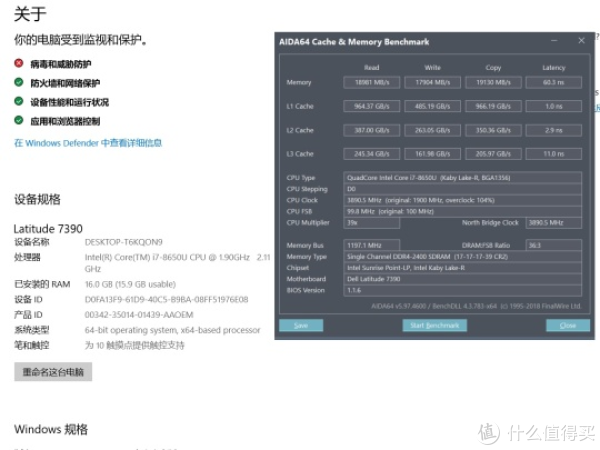Select L2 Cache Read 387.00 GB/s
Viewport: 600px width, 450px height.
372,130
